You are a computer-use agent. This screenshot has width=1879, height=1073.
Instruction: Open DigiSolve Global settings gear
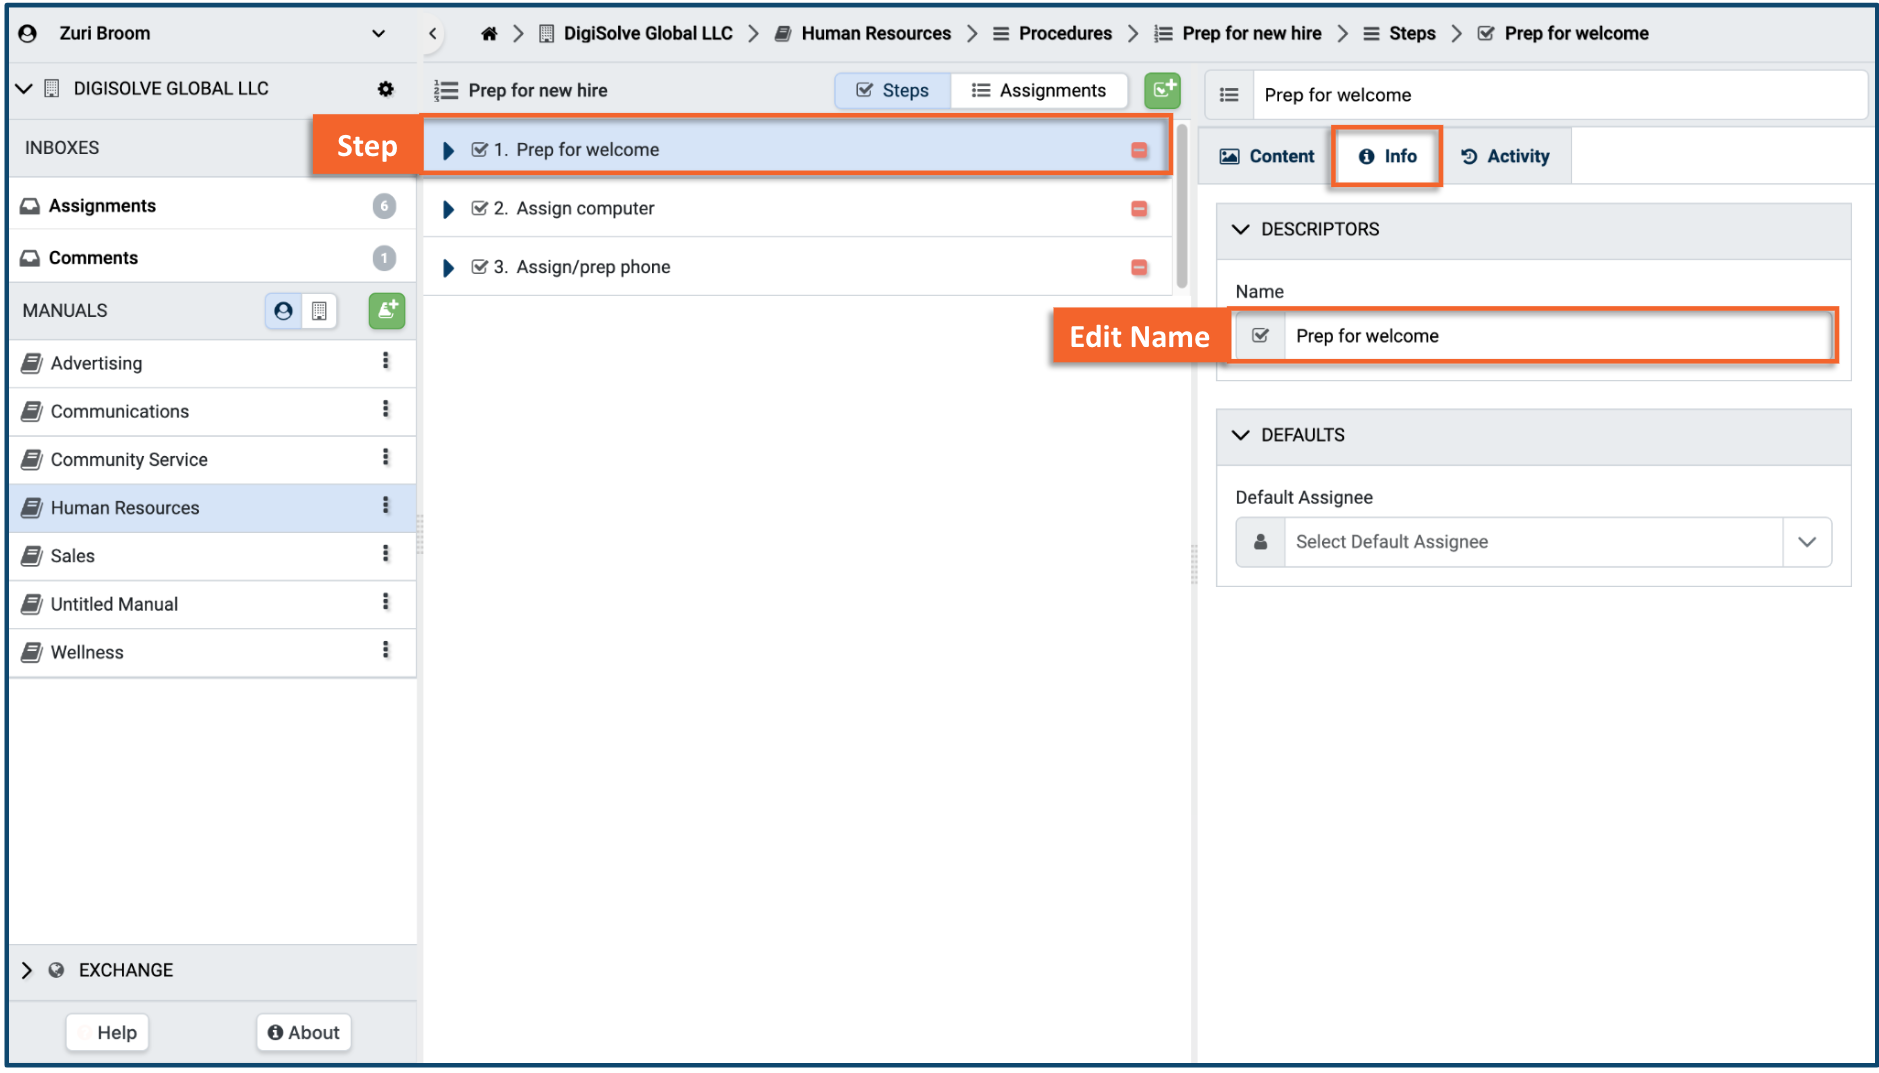(386, 89)
